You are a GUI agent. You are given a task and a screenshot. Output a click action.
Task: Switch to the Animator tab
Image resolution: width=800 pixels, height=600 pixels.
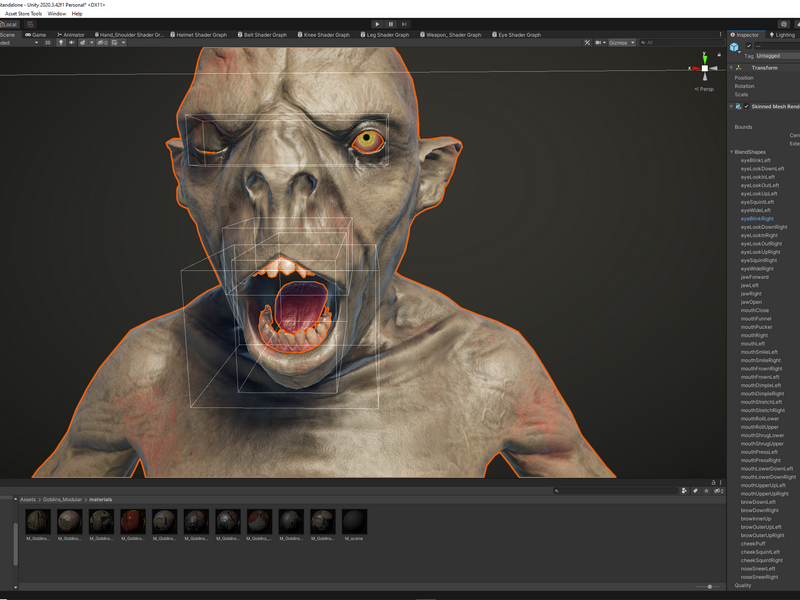[x=70, y=35]
